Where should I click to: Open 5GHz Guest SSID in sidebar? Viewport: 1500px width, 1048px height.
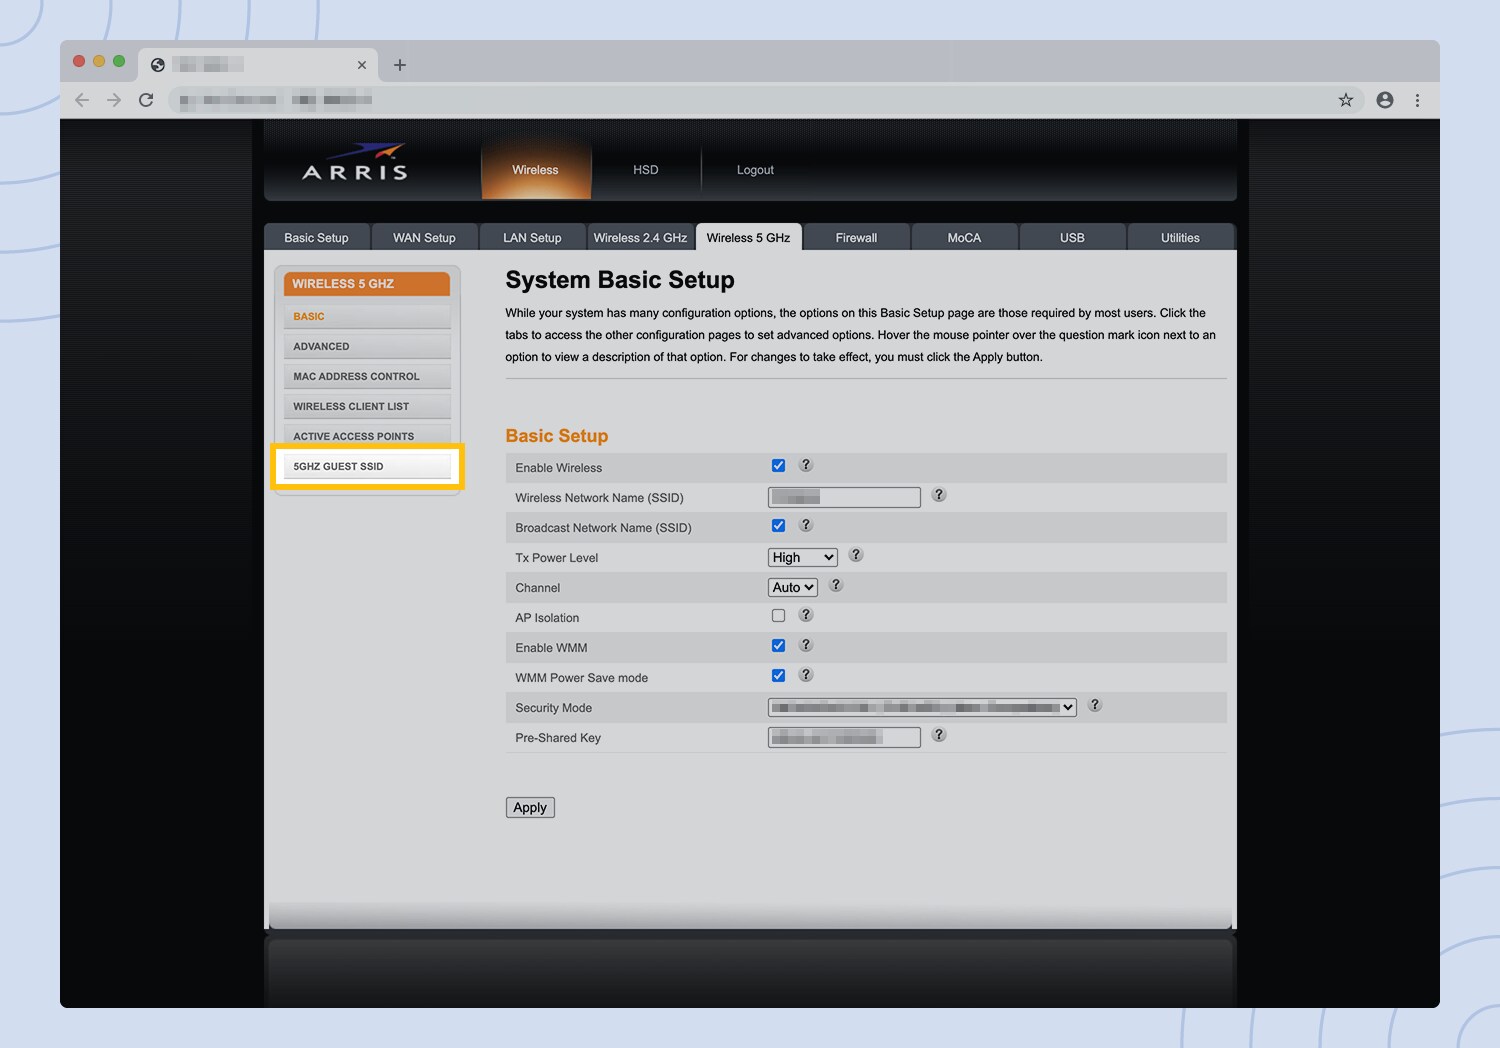(x=367, y=467)
